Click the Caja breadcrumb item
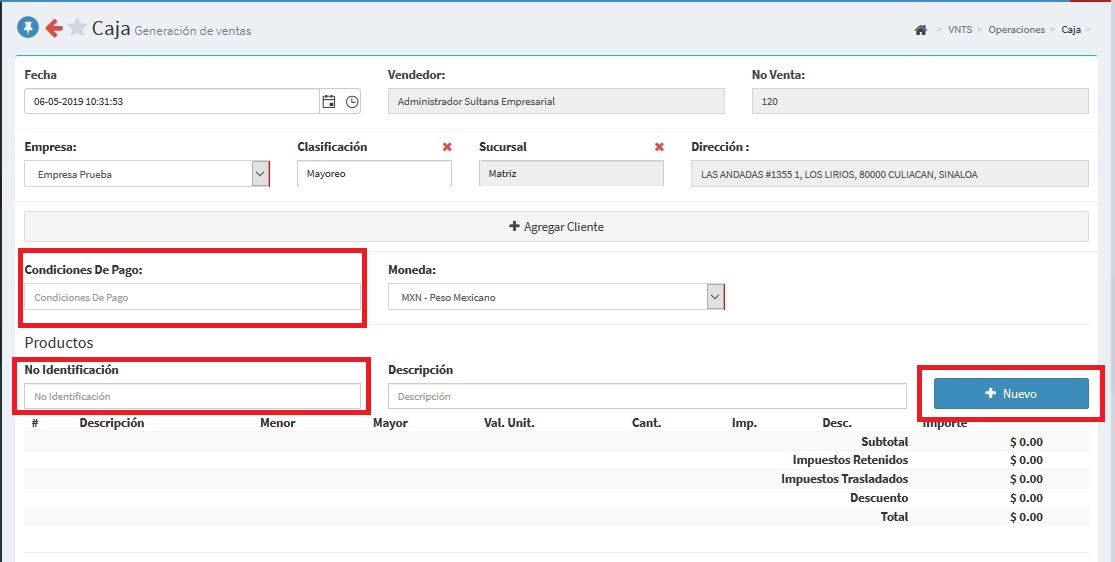The width and height of the screenshot is (1115, 562). pos(1070,30)
